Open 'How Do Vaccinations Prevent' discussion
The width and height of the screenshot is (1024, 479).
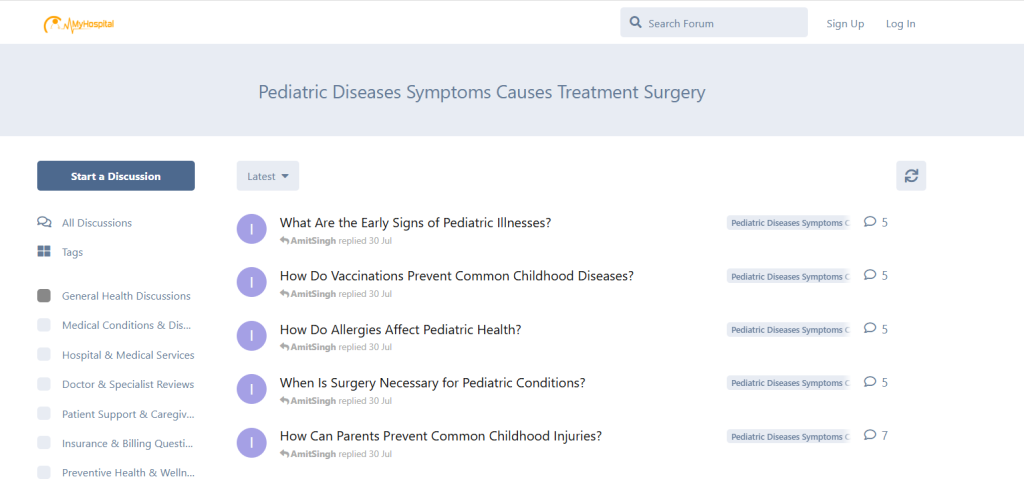pos(456,276)
